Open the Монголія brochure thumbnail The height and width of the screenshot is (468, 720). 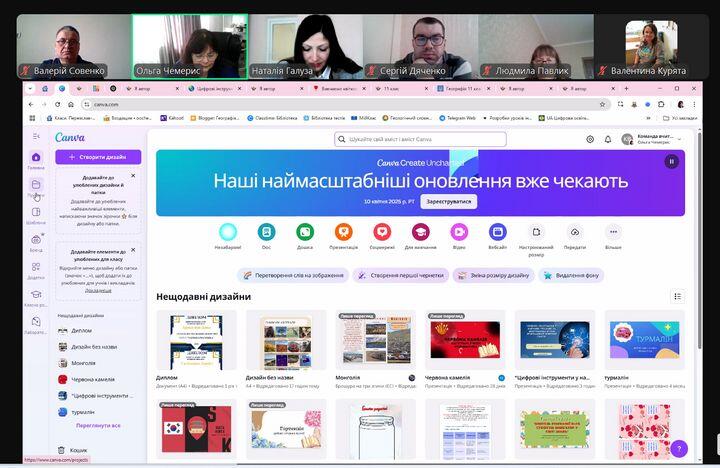(x=376, y=341)
